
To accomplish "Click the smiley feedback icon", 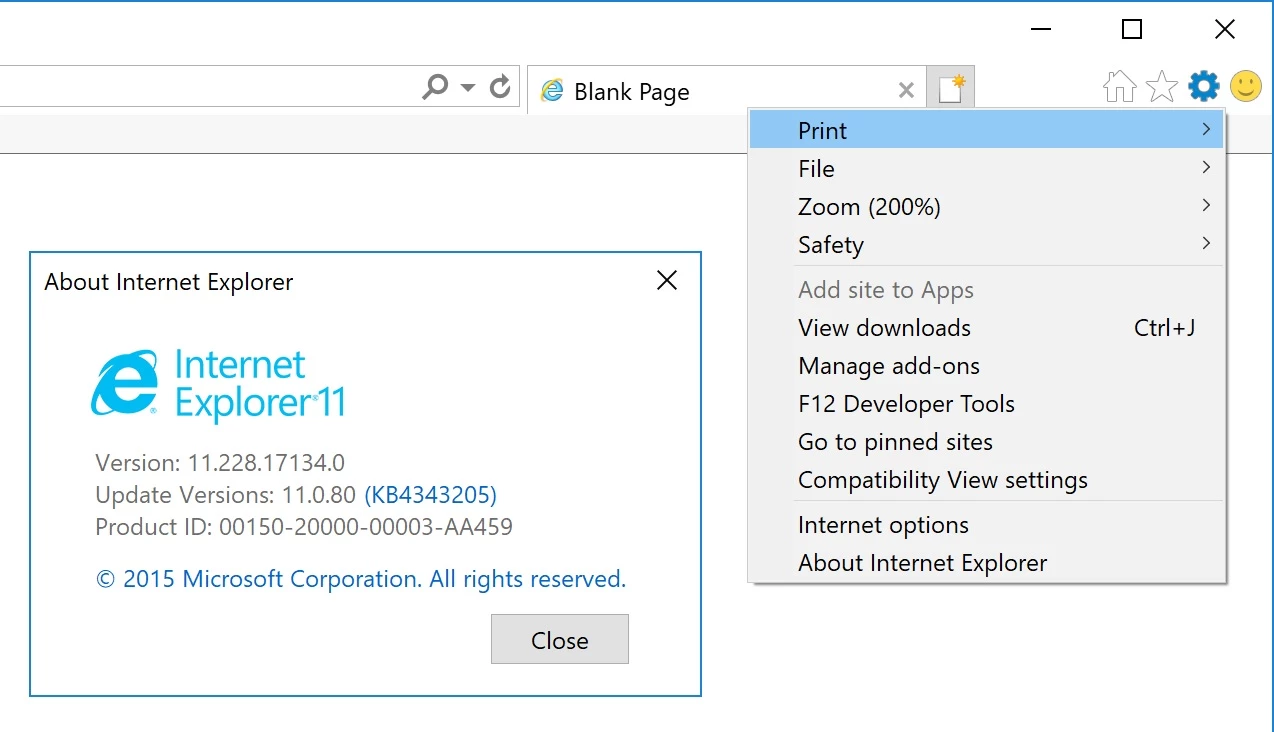I will (1245, 86).
